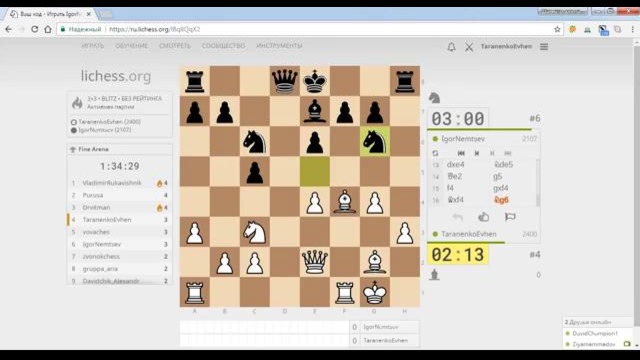Click the black queen on d8
640x360 pixels.
coord(284,81)
